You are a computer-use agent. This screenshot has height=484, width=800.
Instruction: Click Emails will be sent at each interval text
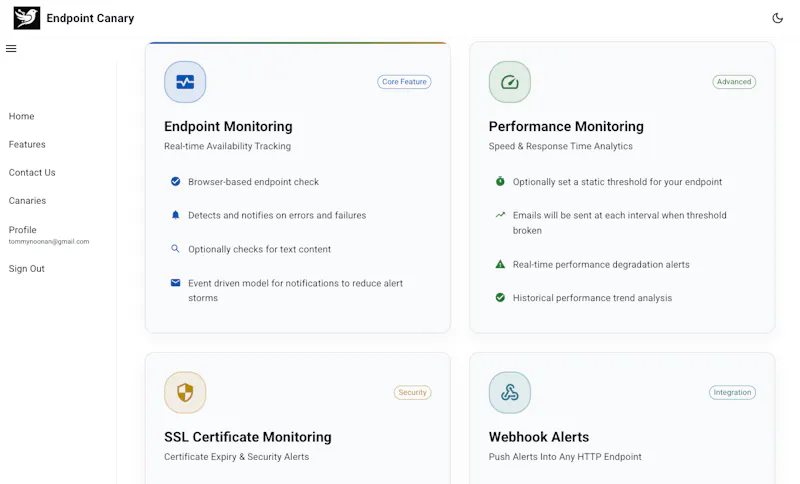click(x=619, y=222)
